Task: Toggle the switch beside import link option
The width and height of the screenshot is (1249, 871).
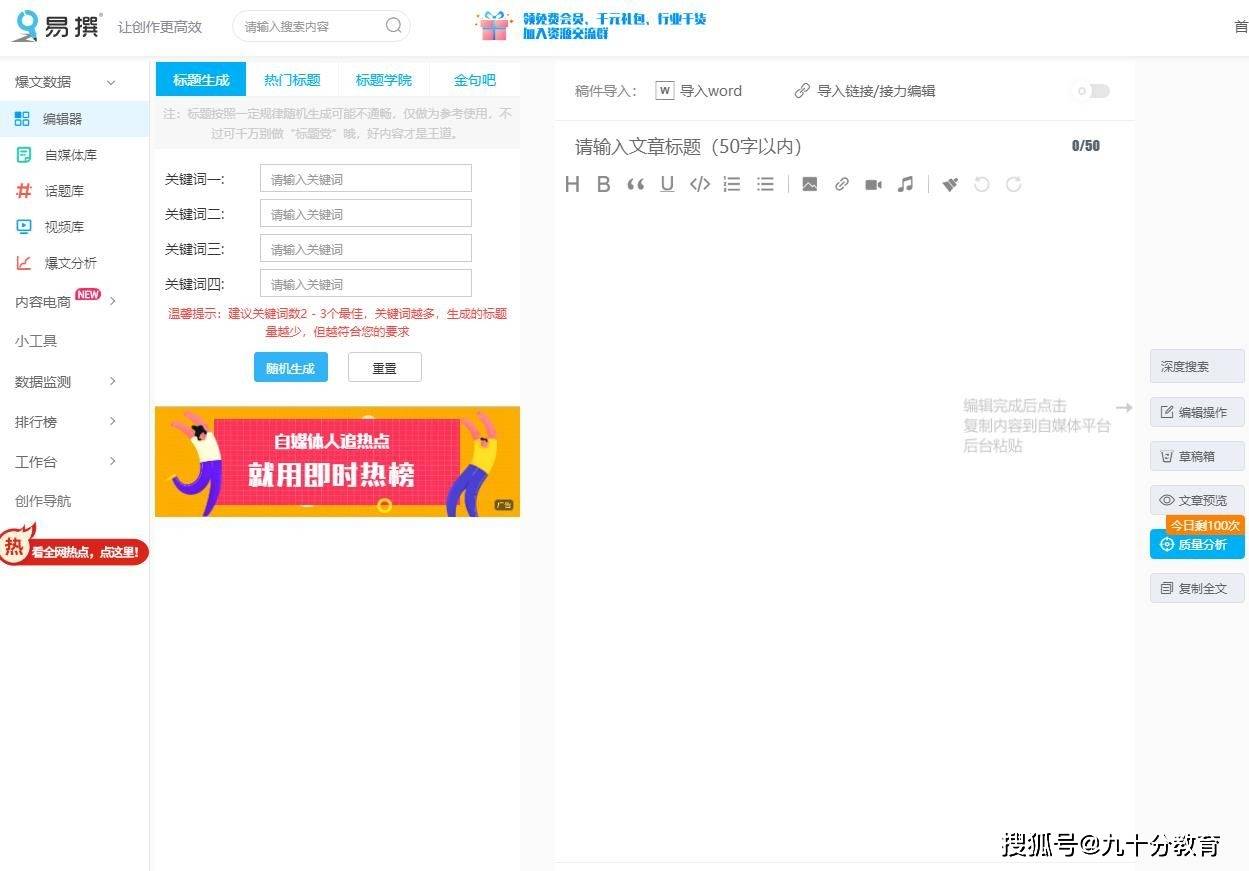Action: pos(1091,91)
